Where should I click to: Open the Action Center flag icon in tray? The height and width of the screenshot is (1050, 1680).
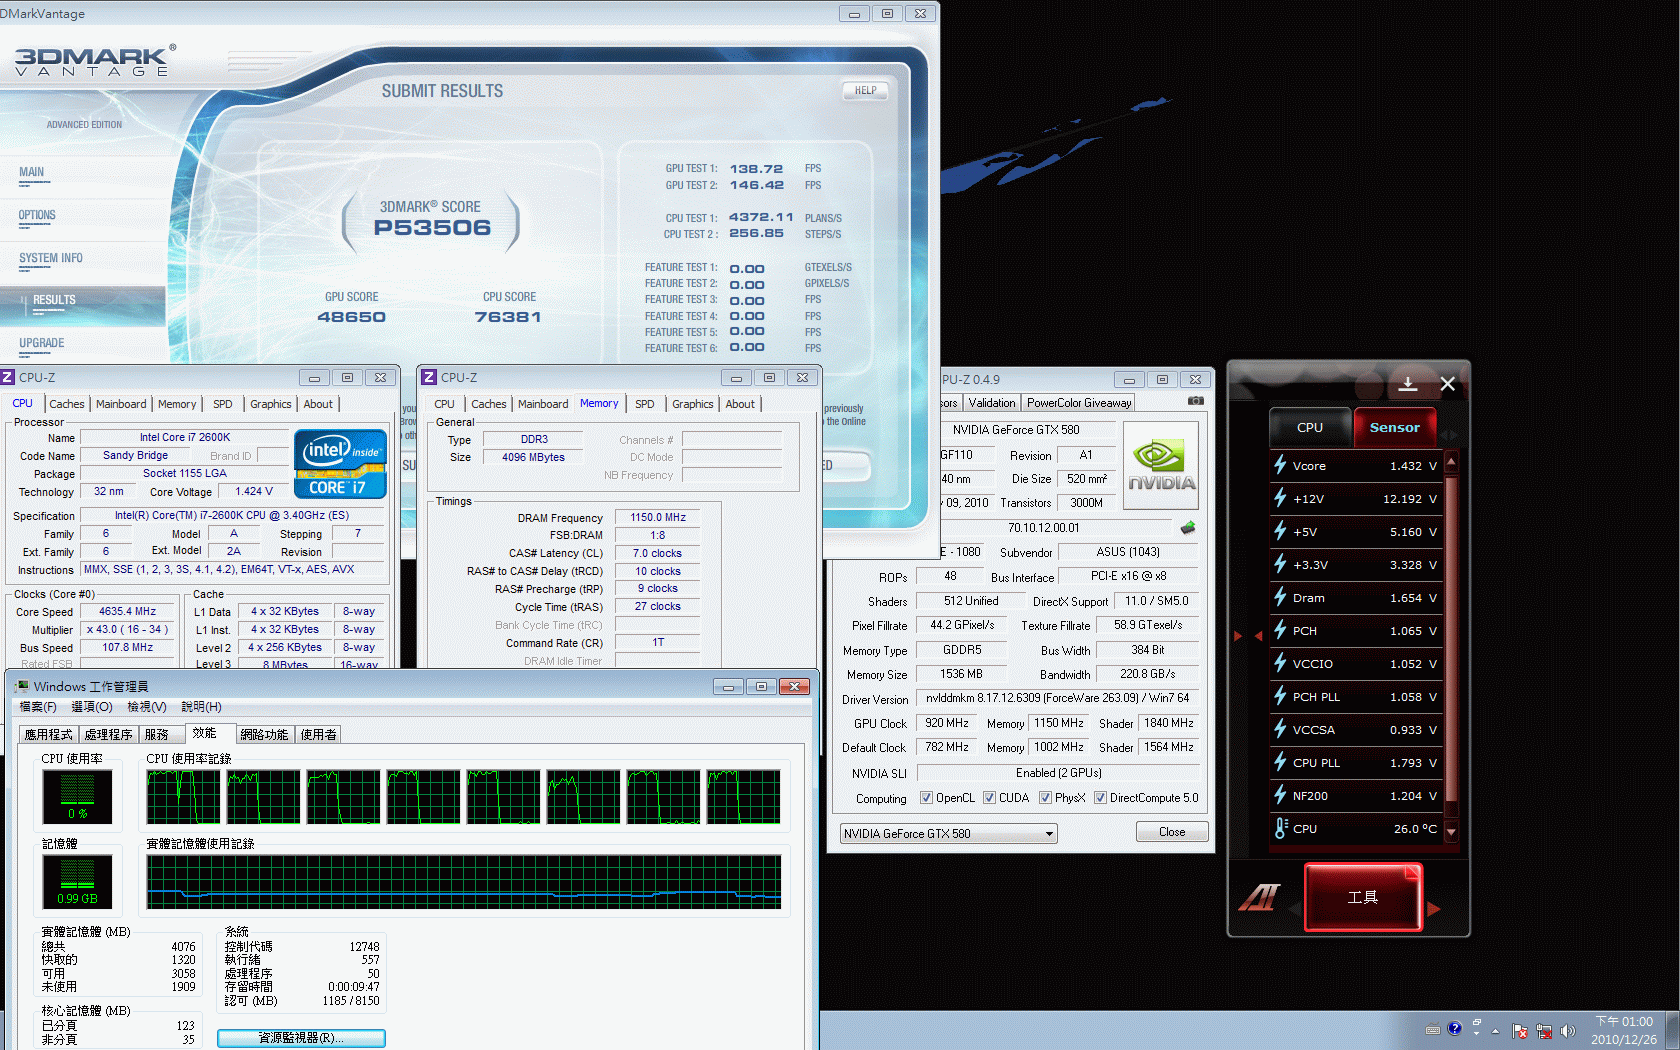click(1520, 1031)
